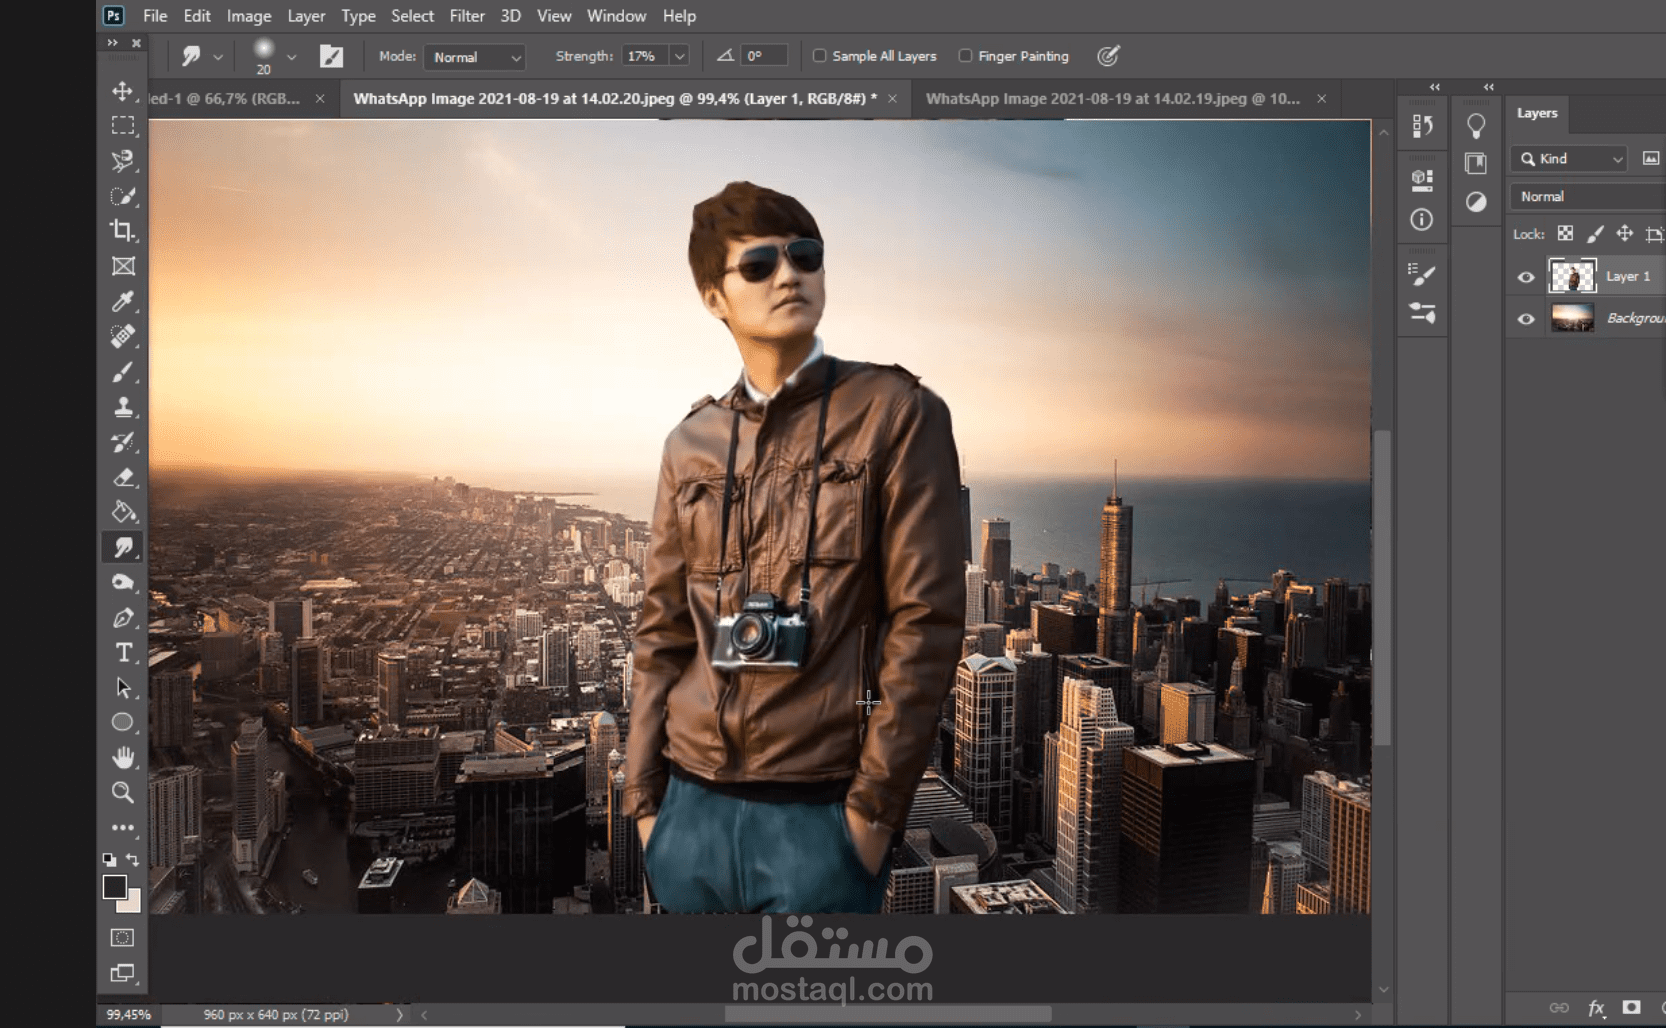
Task: Open the Image menu
Action: [x=249, y=16]
